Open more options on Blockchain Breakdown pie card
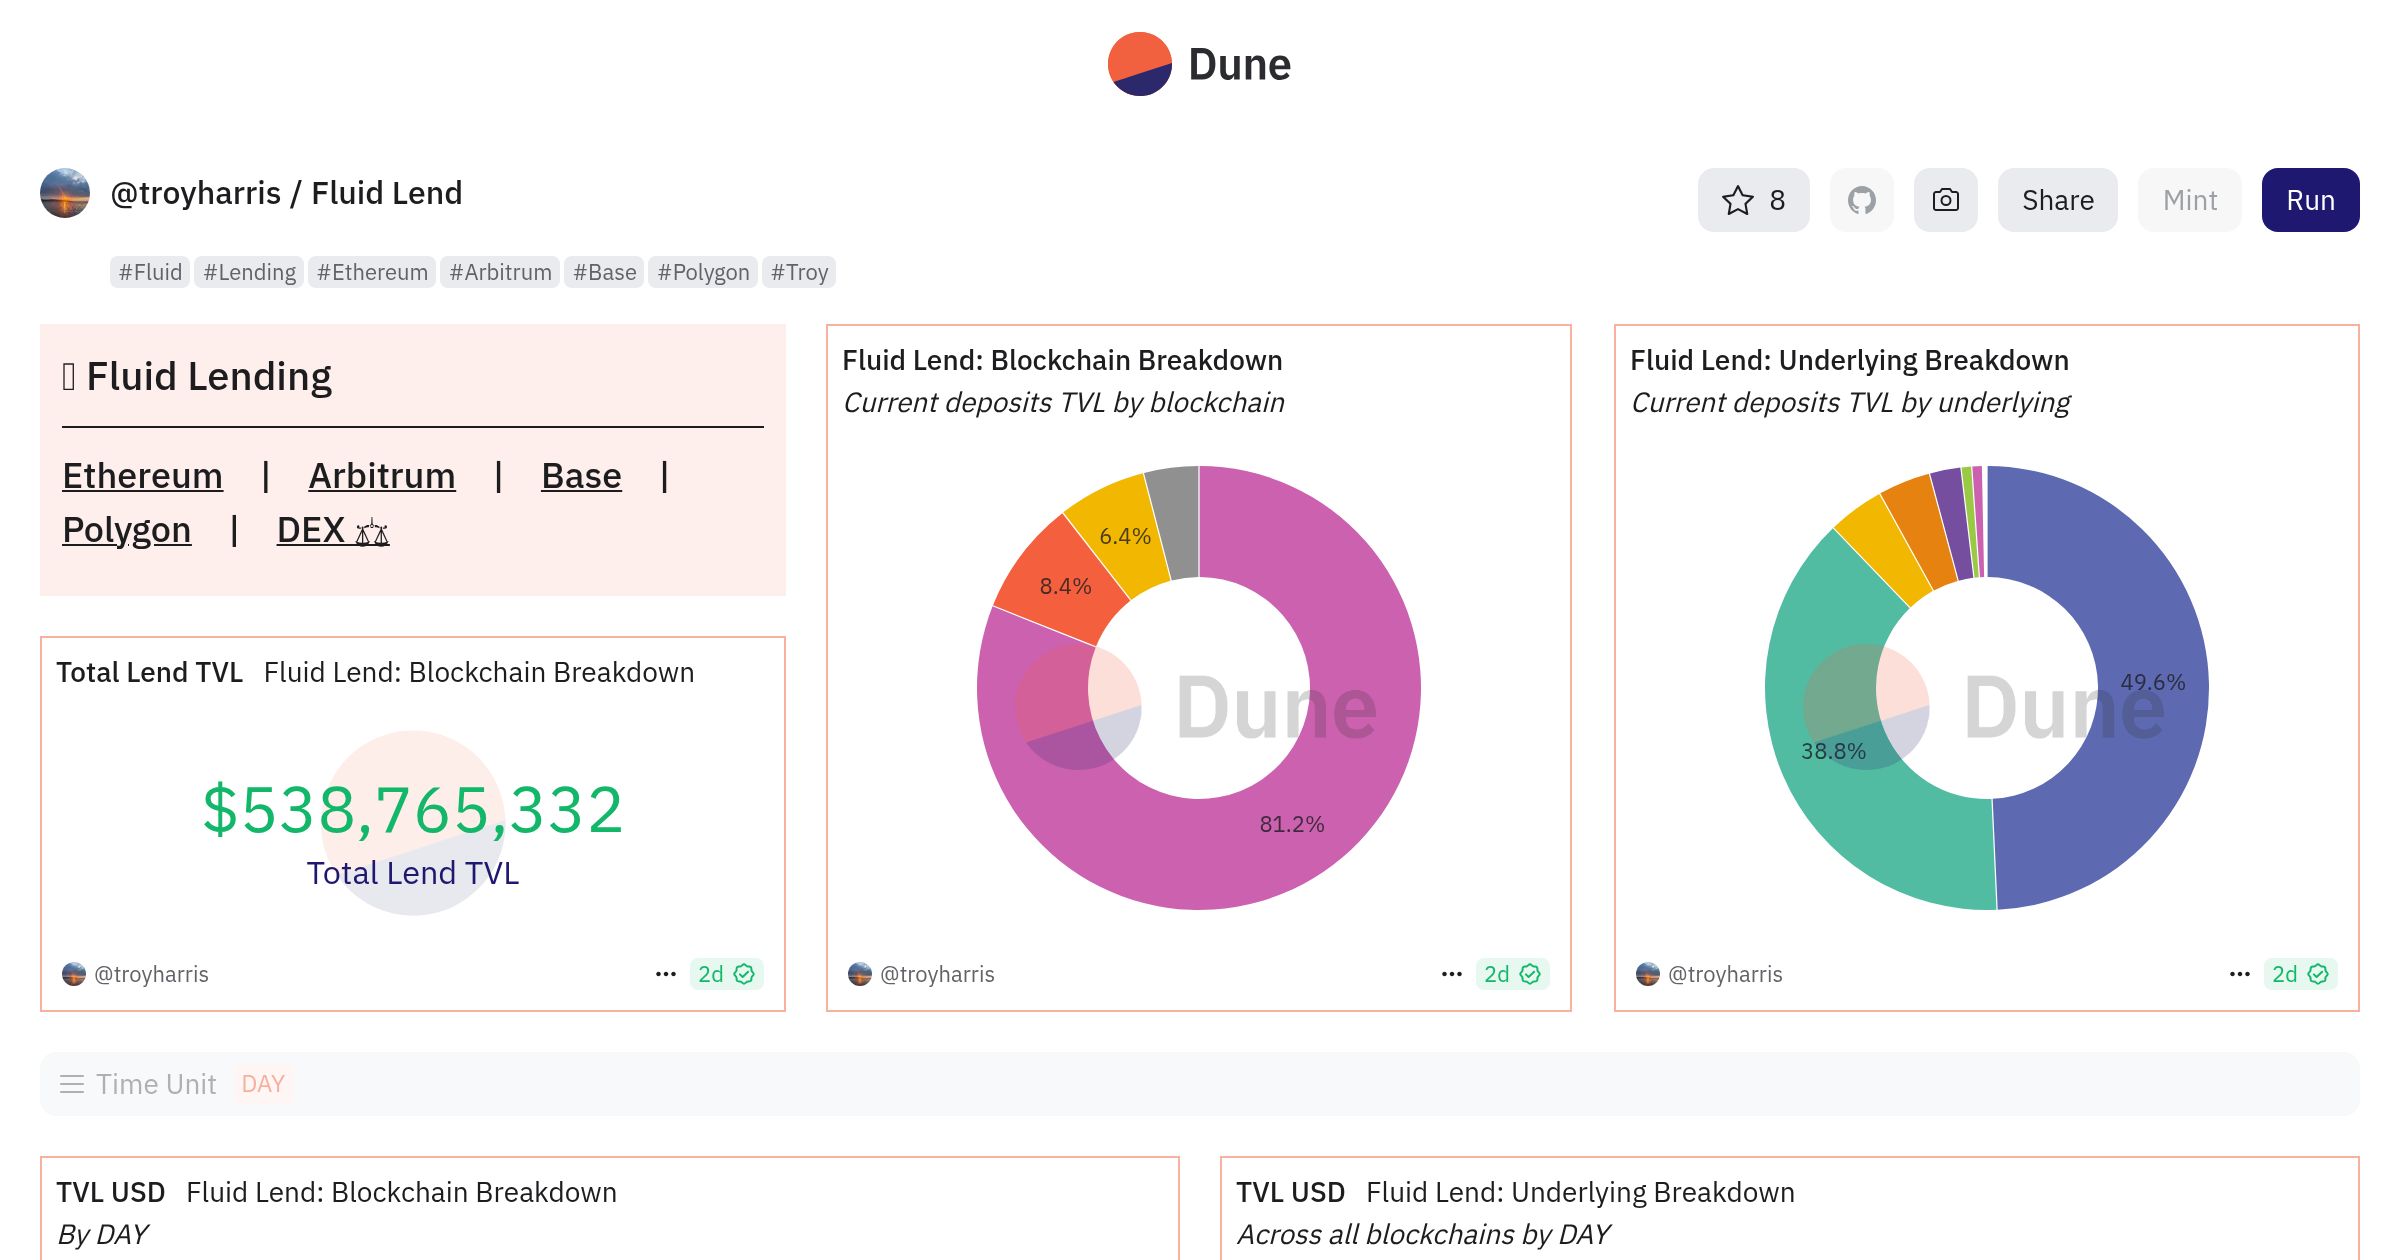The height and width of the screenshot is (1260, 2400). (1452, 974)
